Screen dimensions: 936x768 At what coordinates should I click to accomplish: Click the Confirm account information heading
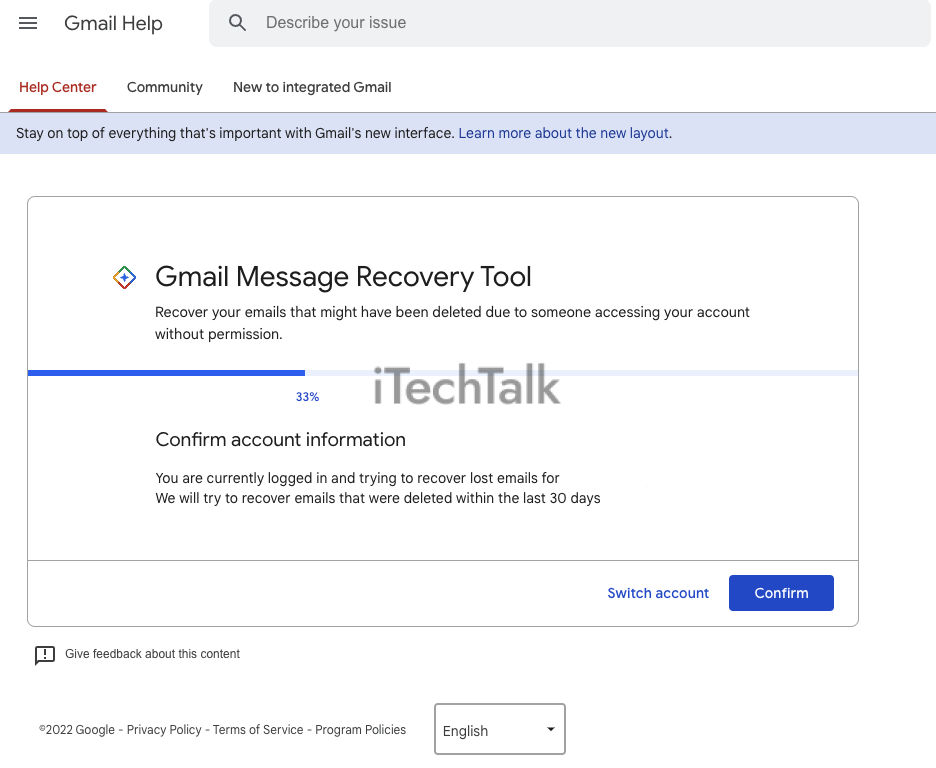tap(281, 440)
